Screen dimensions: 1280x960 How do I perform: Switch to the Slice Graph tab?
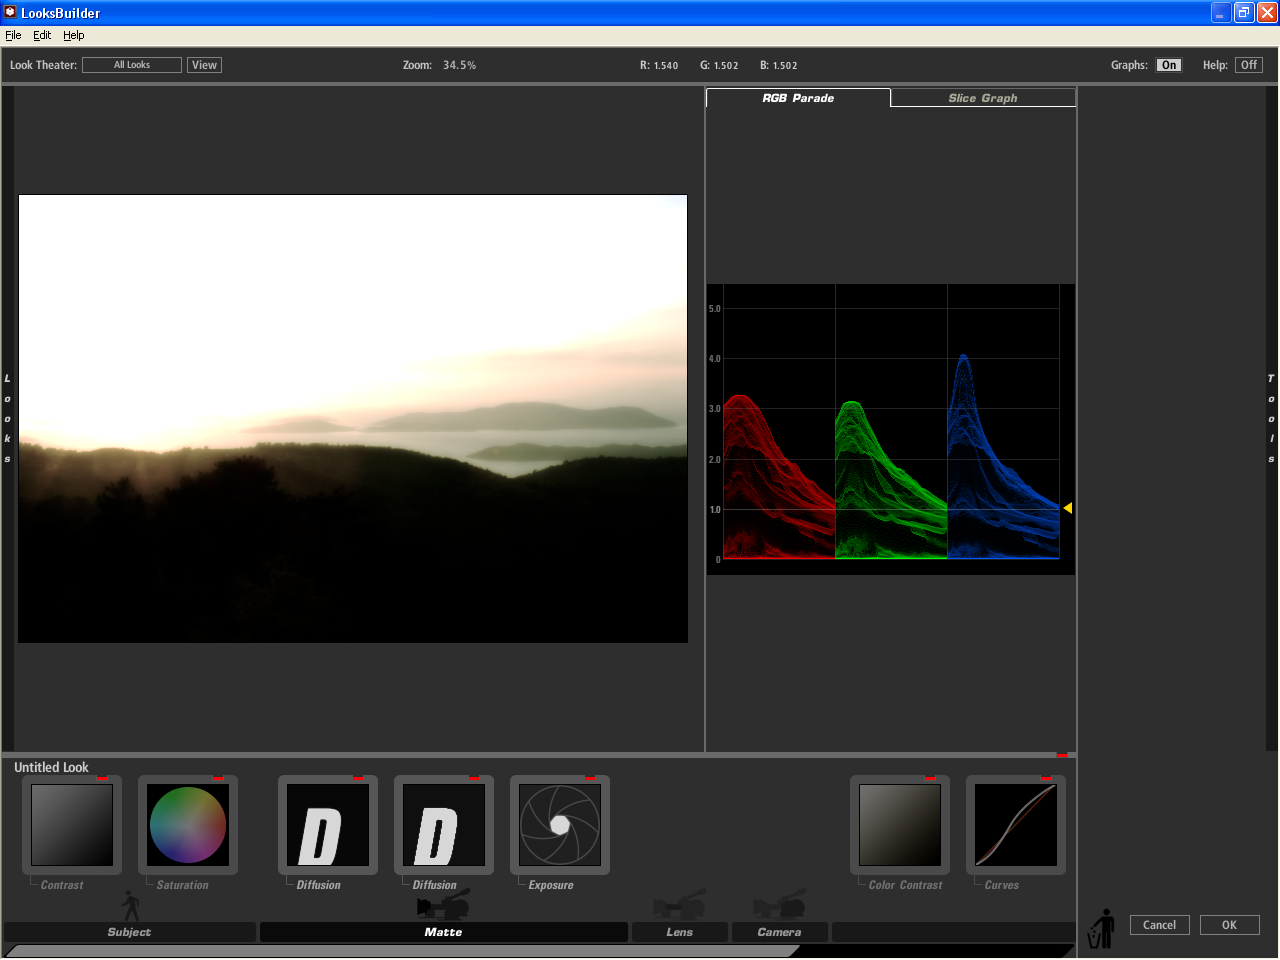point(981,97)
